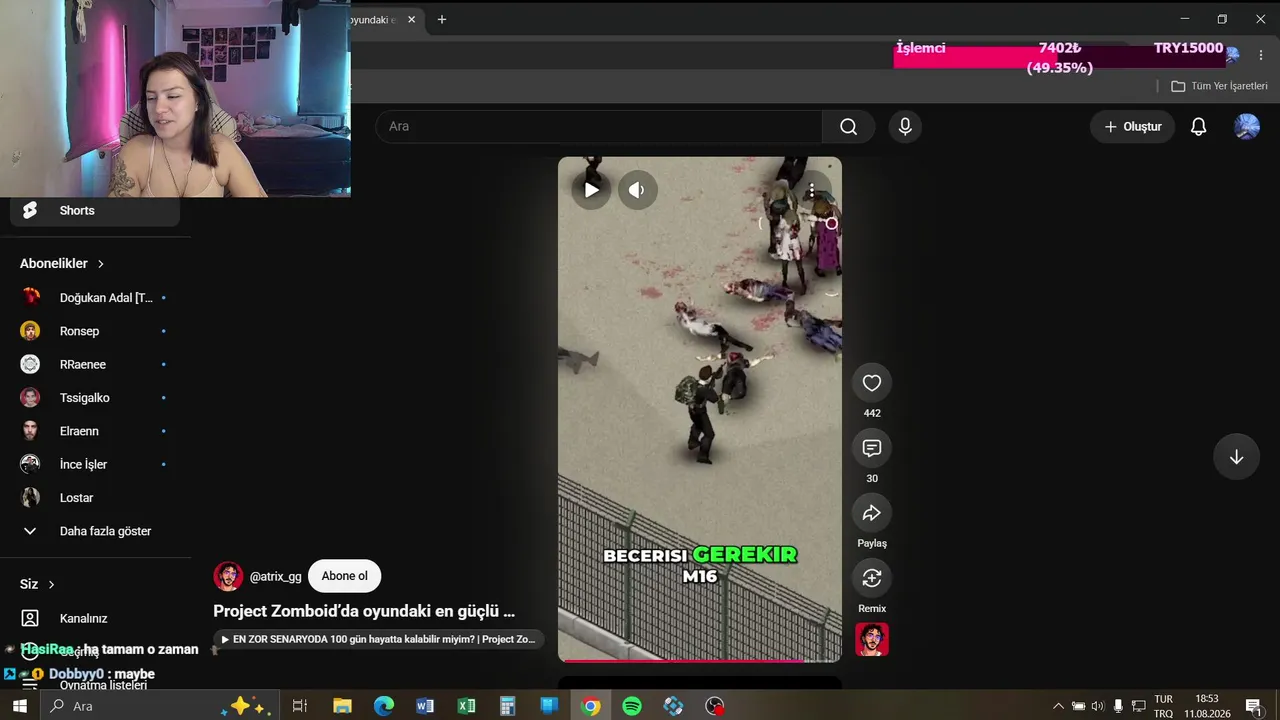Open the Windows Start menu

tap(19, 706)
